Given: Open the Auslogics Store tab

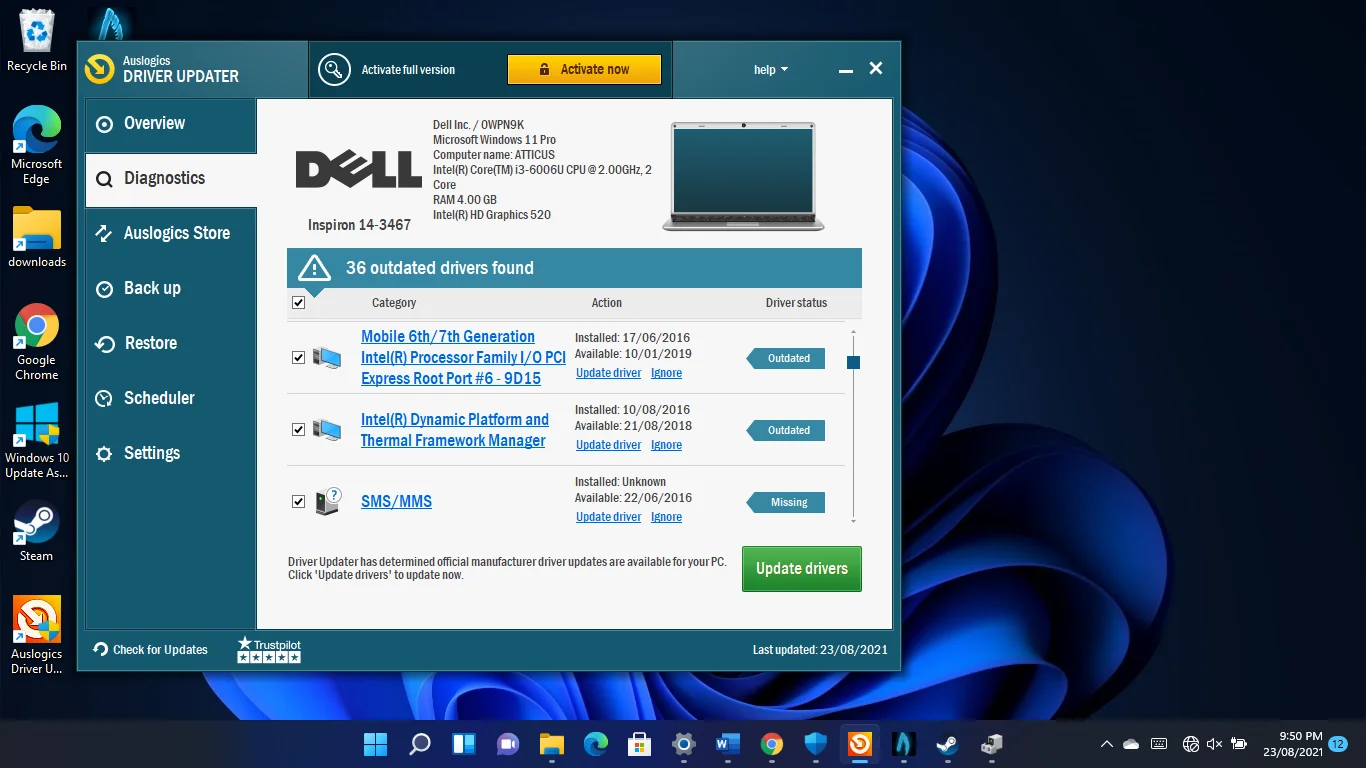Looking at the screenshot, I should click(170, 234).
